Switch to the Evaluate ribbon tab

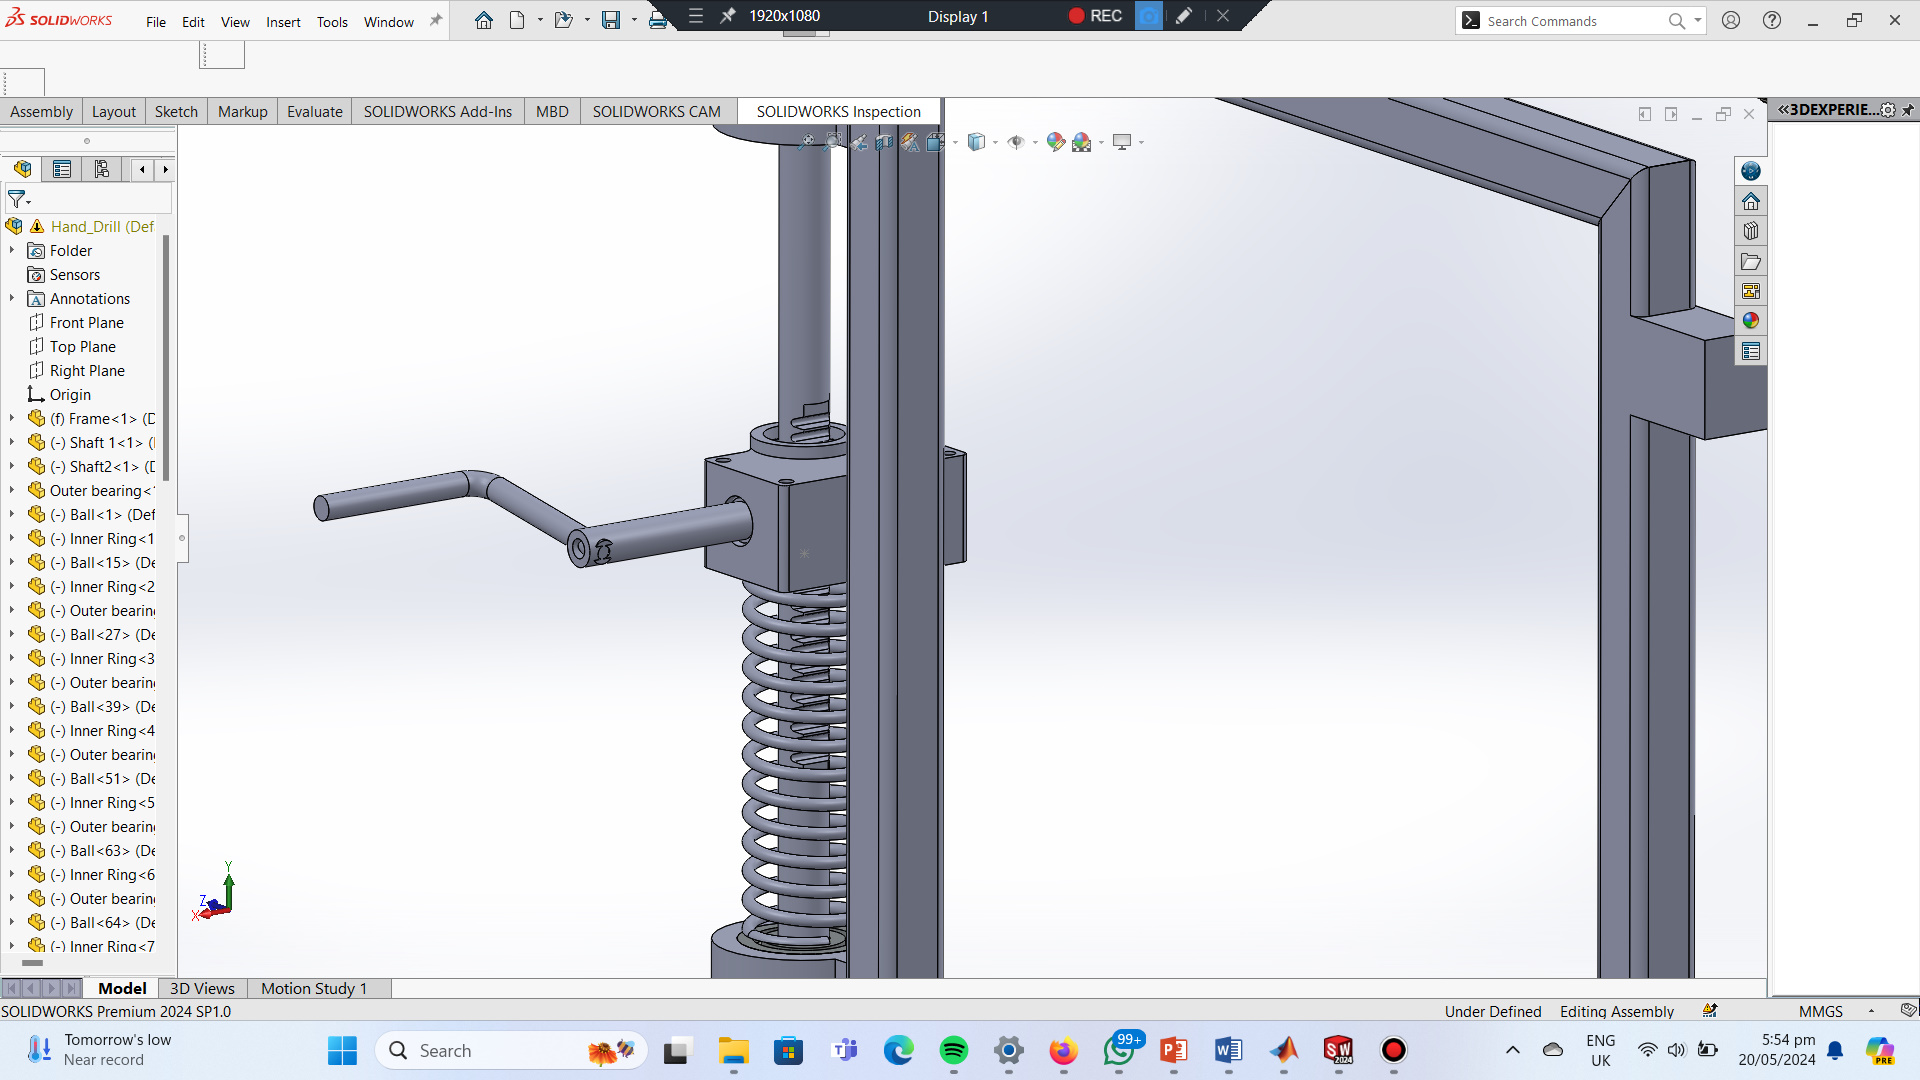(314, 111)
